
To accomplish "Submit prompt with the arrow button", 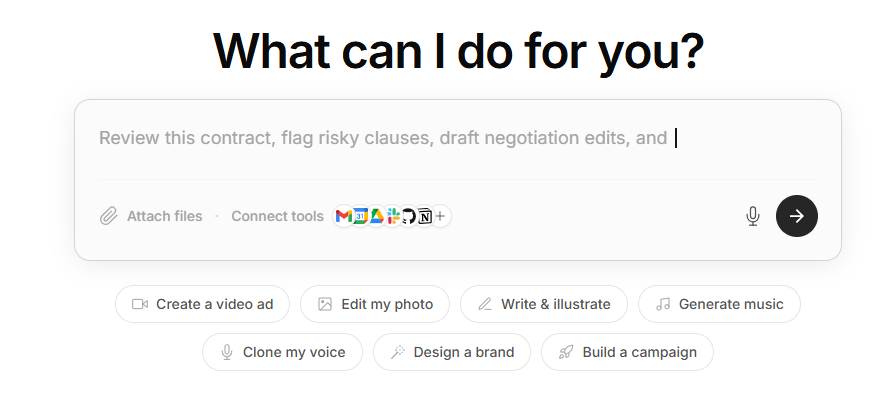I will 796,216.
